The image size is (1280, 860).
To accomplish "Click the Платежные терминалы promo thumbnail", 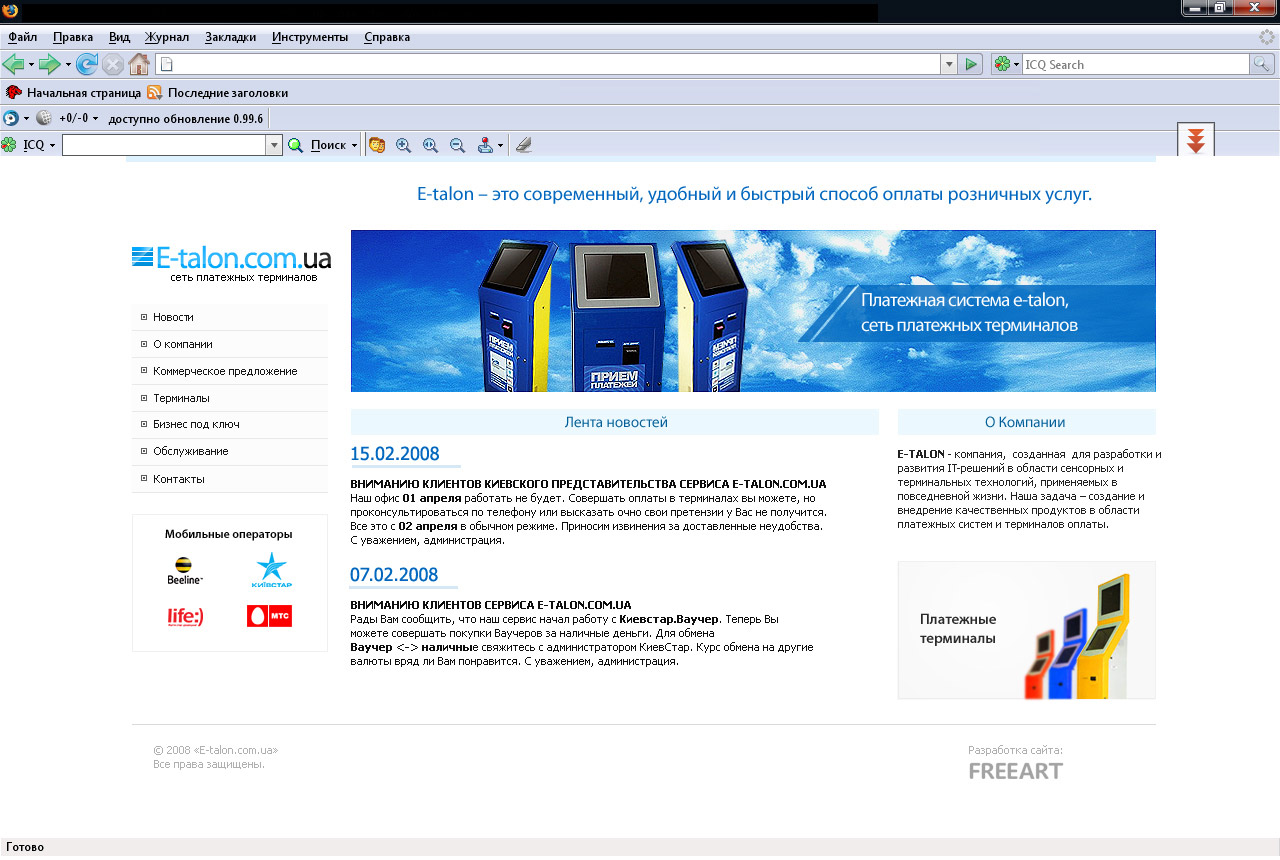I will pos(1026,630).
